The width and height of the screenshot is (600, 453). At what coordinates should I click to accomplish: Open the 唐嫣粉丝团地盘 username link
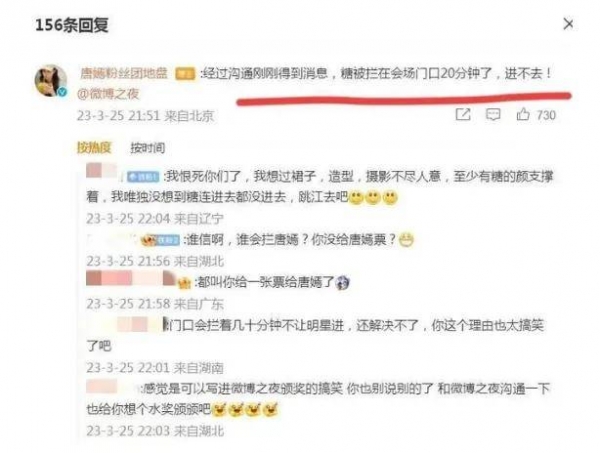point(124,73)
